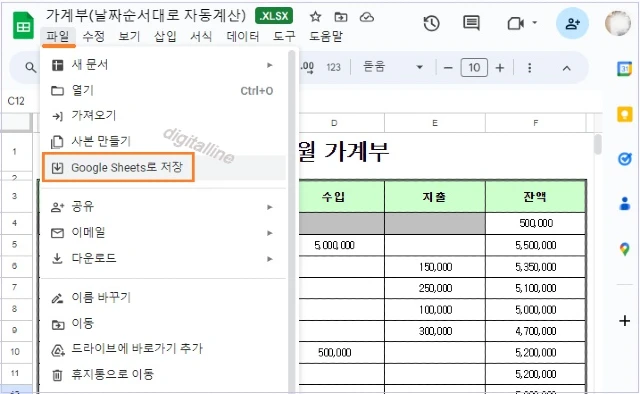The width and height of the screenshot is (640, 394).
Task: Select 이동 in the file menu
Action: click(163, 324)
